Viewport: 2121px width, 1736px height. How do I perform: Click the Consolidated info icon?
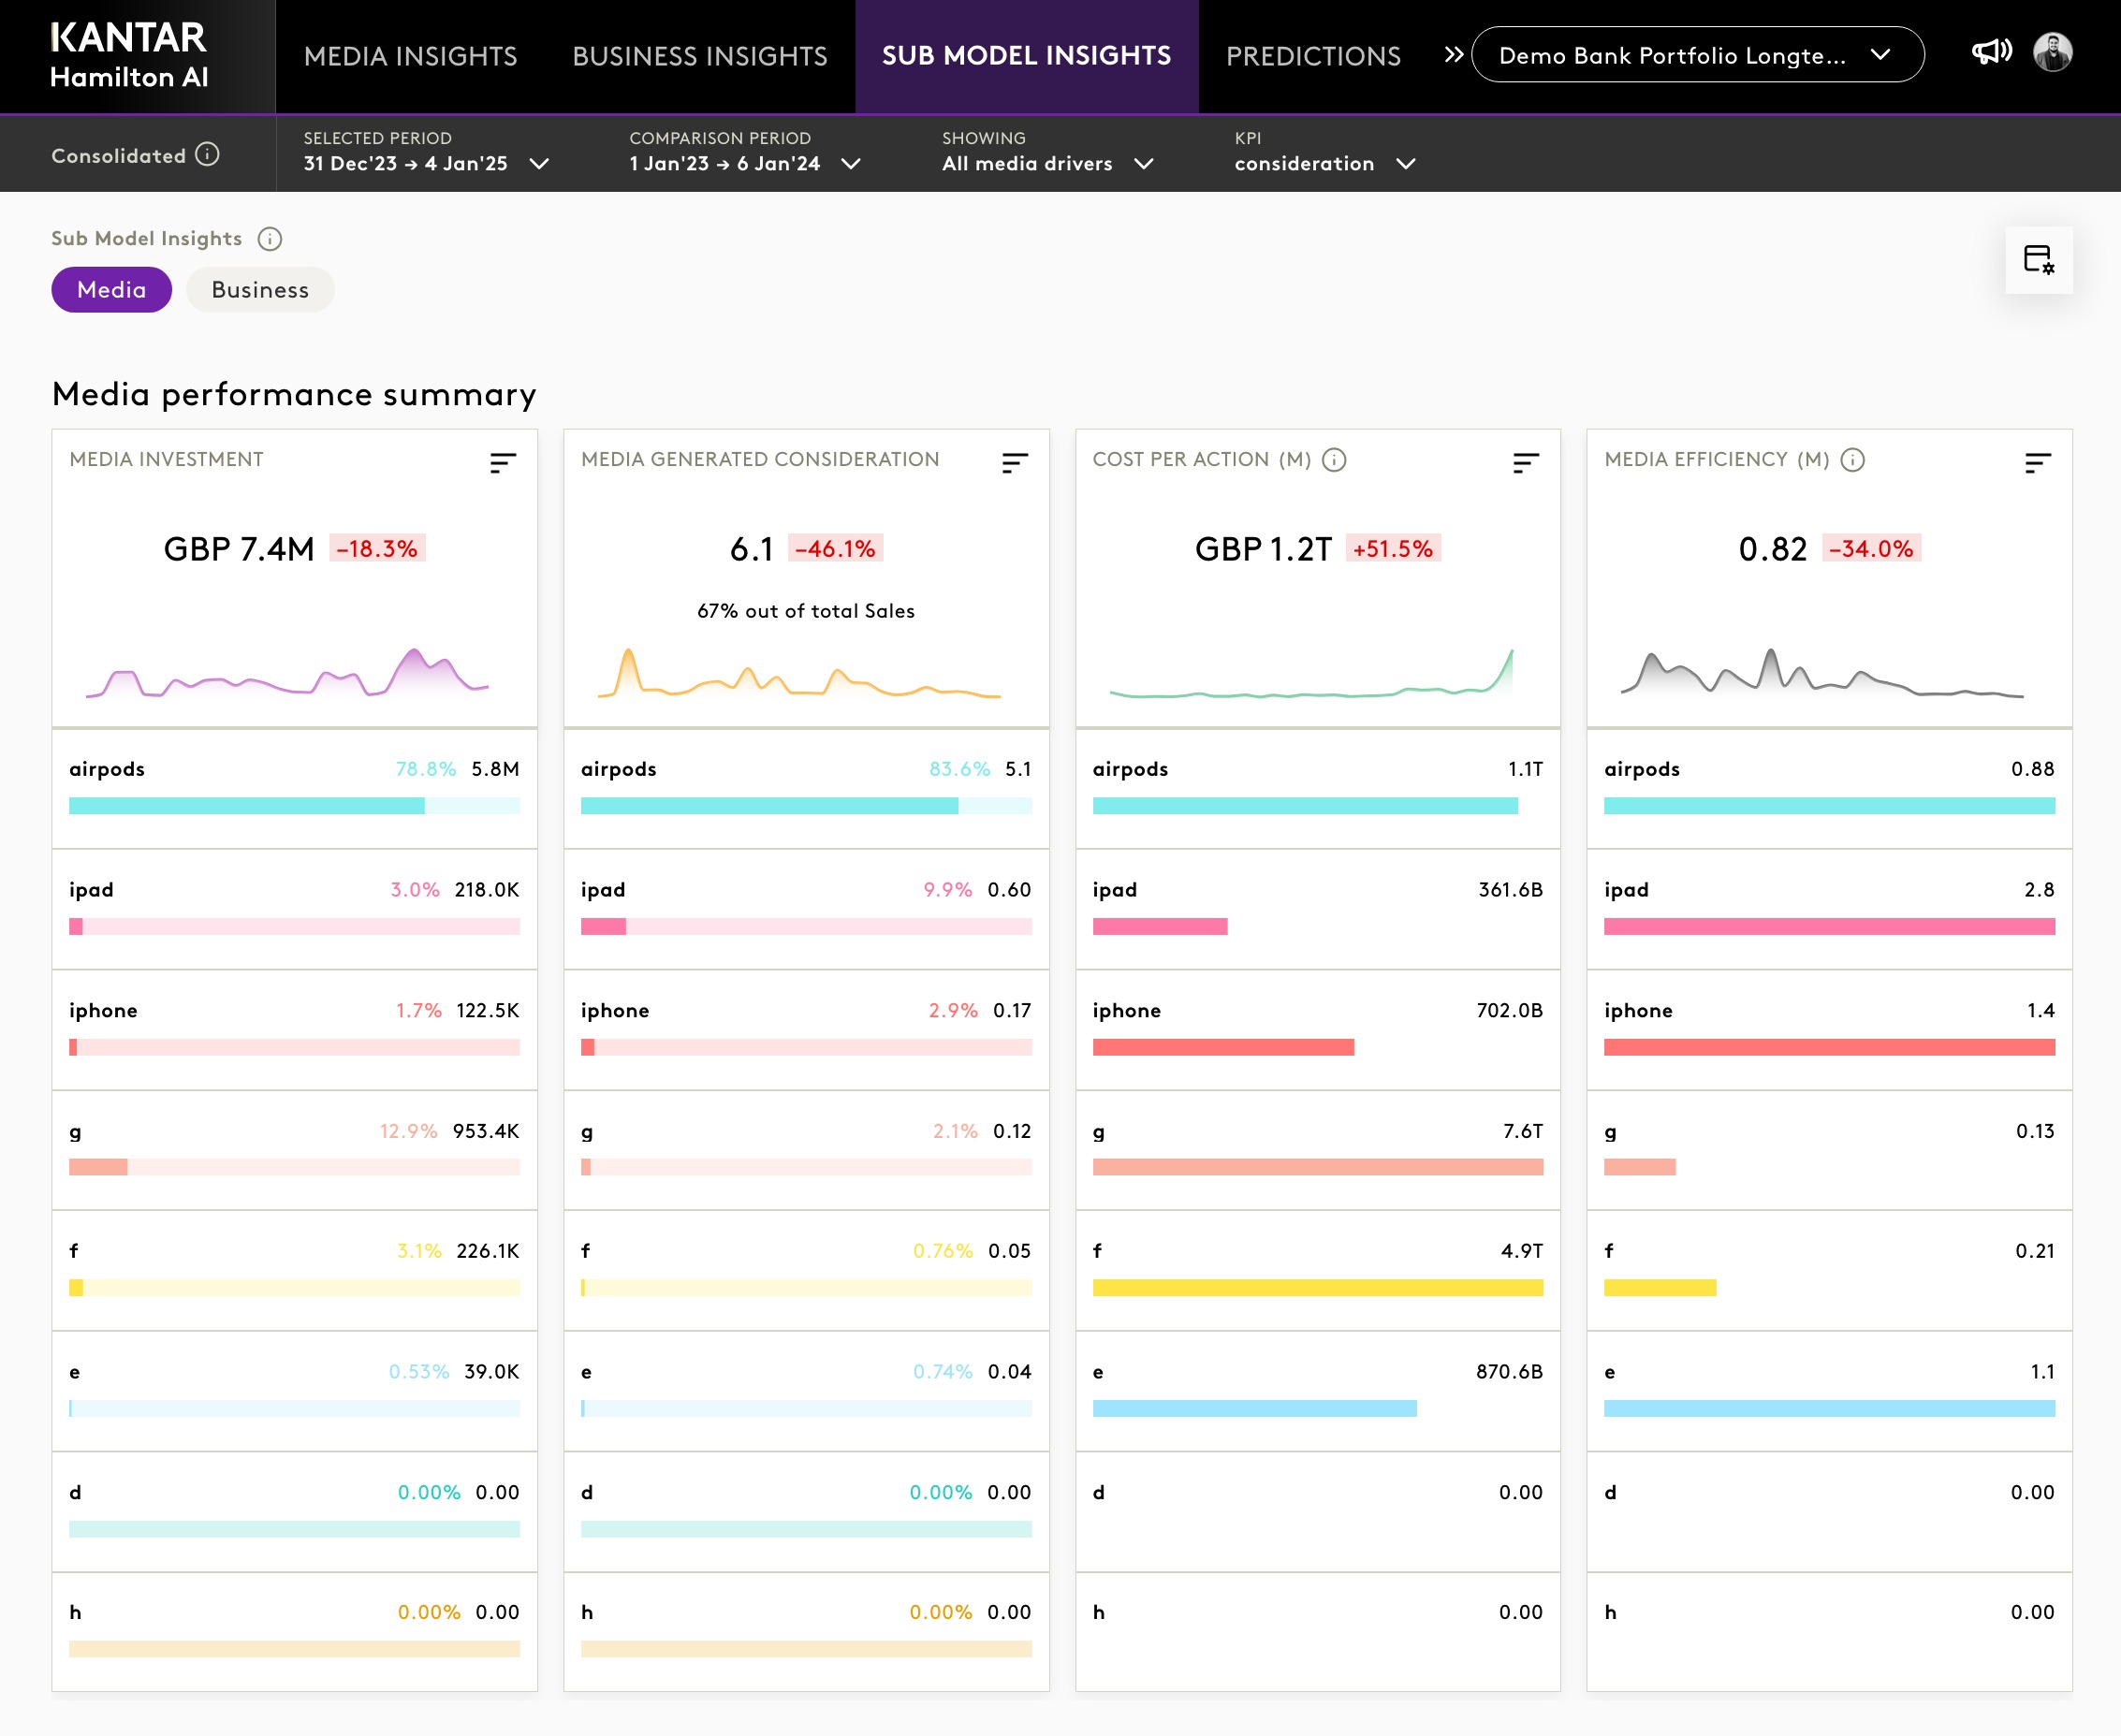tap(207, 155)
